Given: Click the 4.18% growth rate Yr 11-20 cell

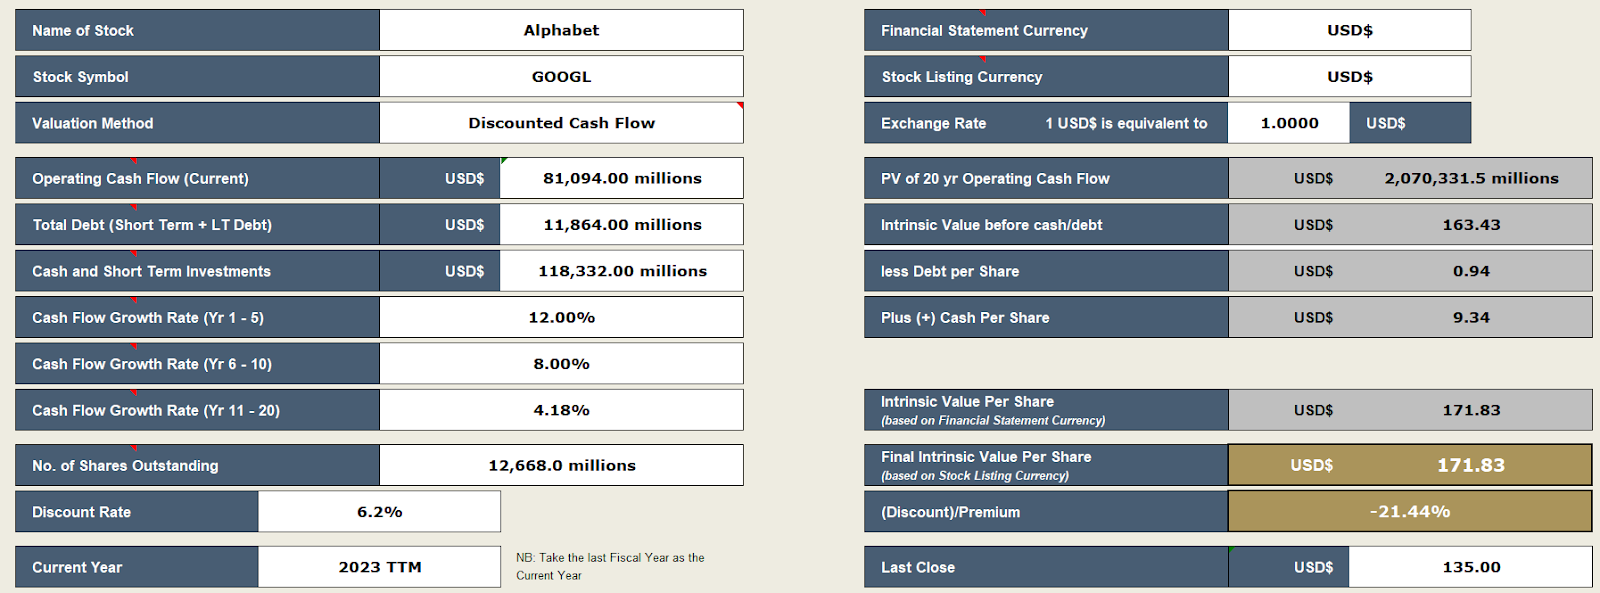Looking at the screenshot, I should coord(561,410).
